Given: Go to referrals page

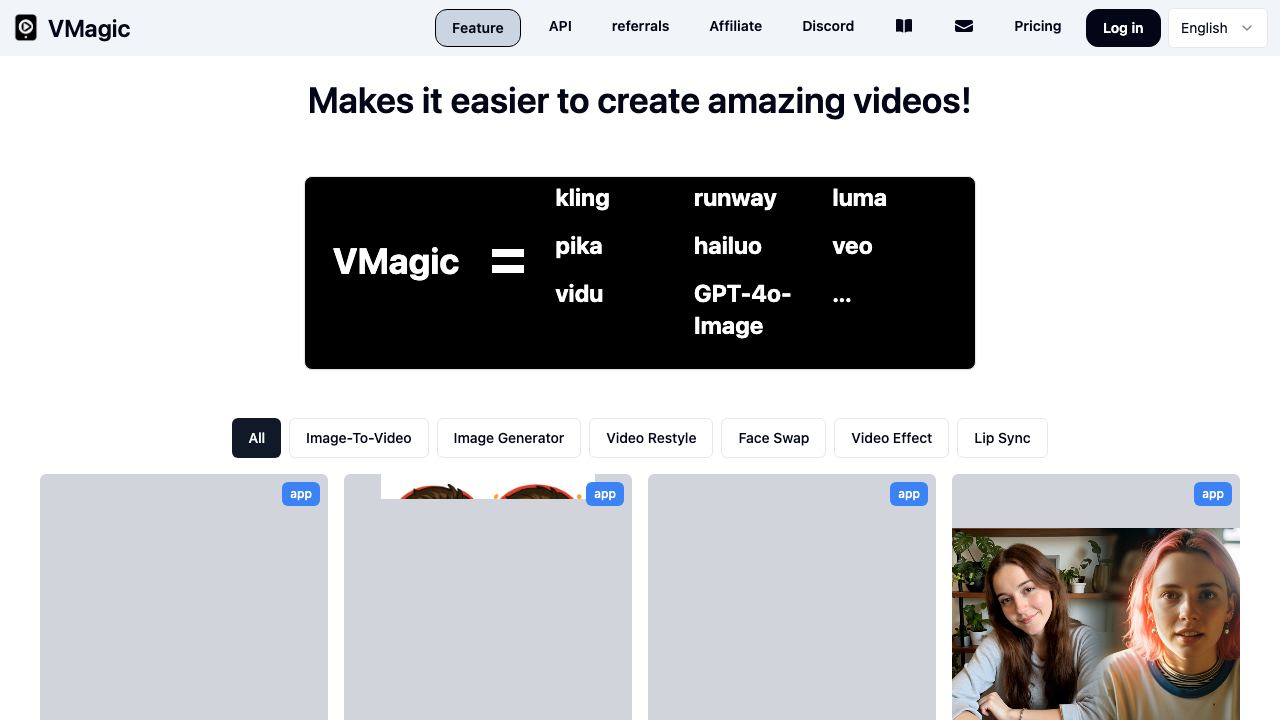Looking at the screenshot, I should point(640,26).
